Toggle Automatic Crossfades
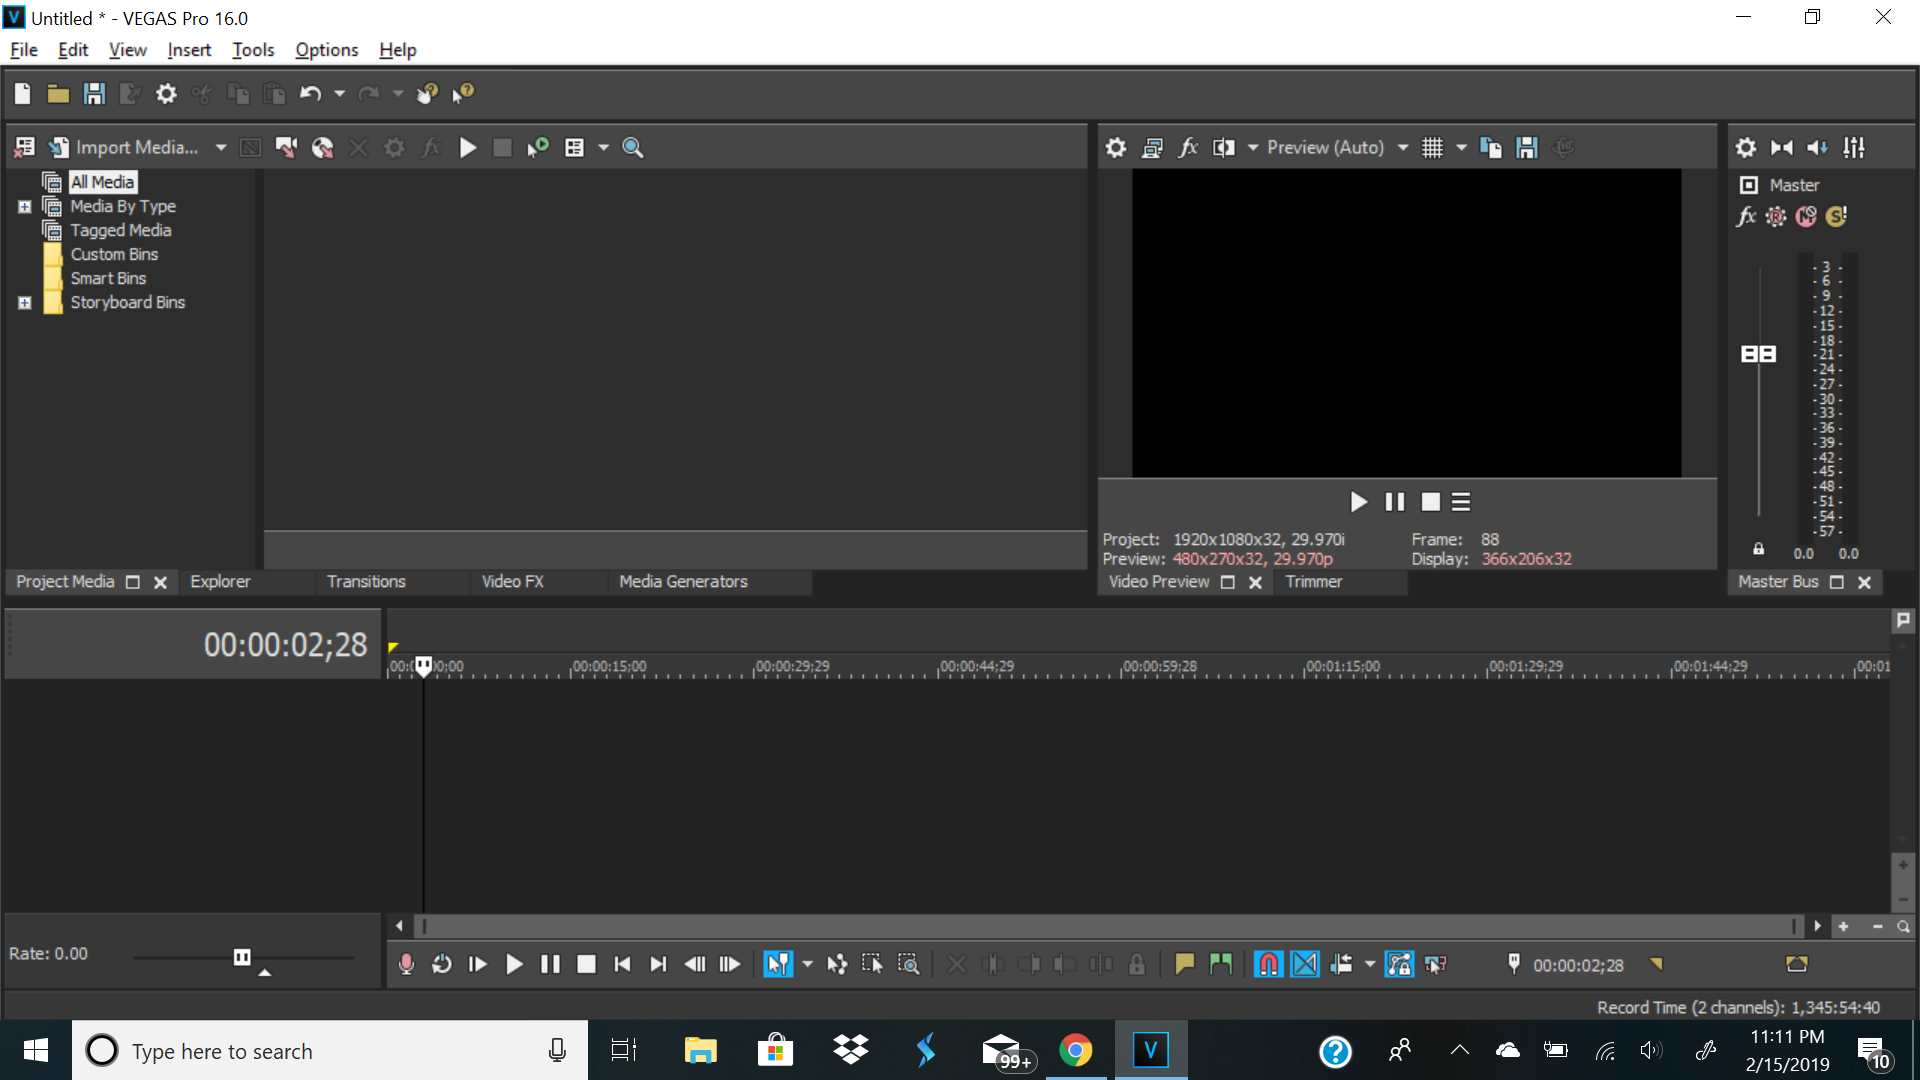 click(x=1305, y=964)
